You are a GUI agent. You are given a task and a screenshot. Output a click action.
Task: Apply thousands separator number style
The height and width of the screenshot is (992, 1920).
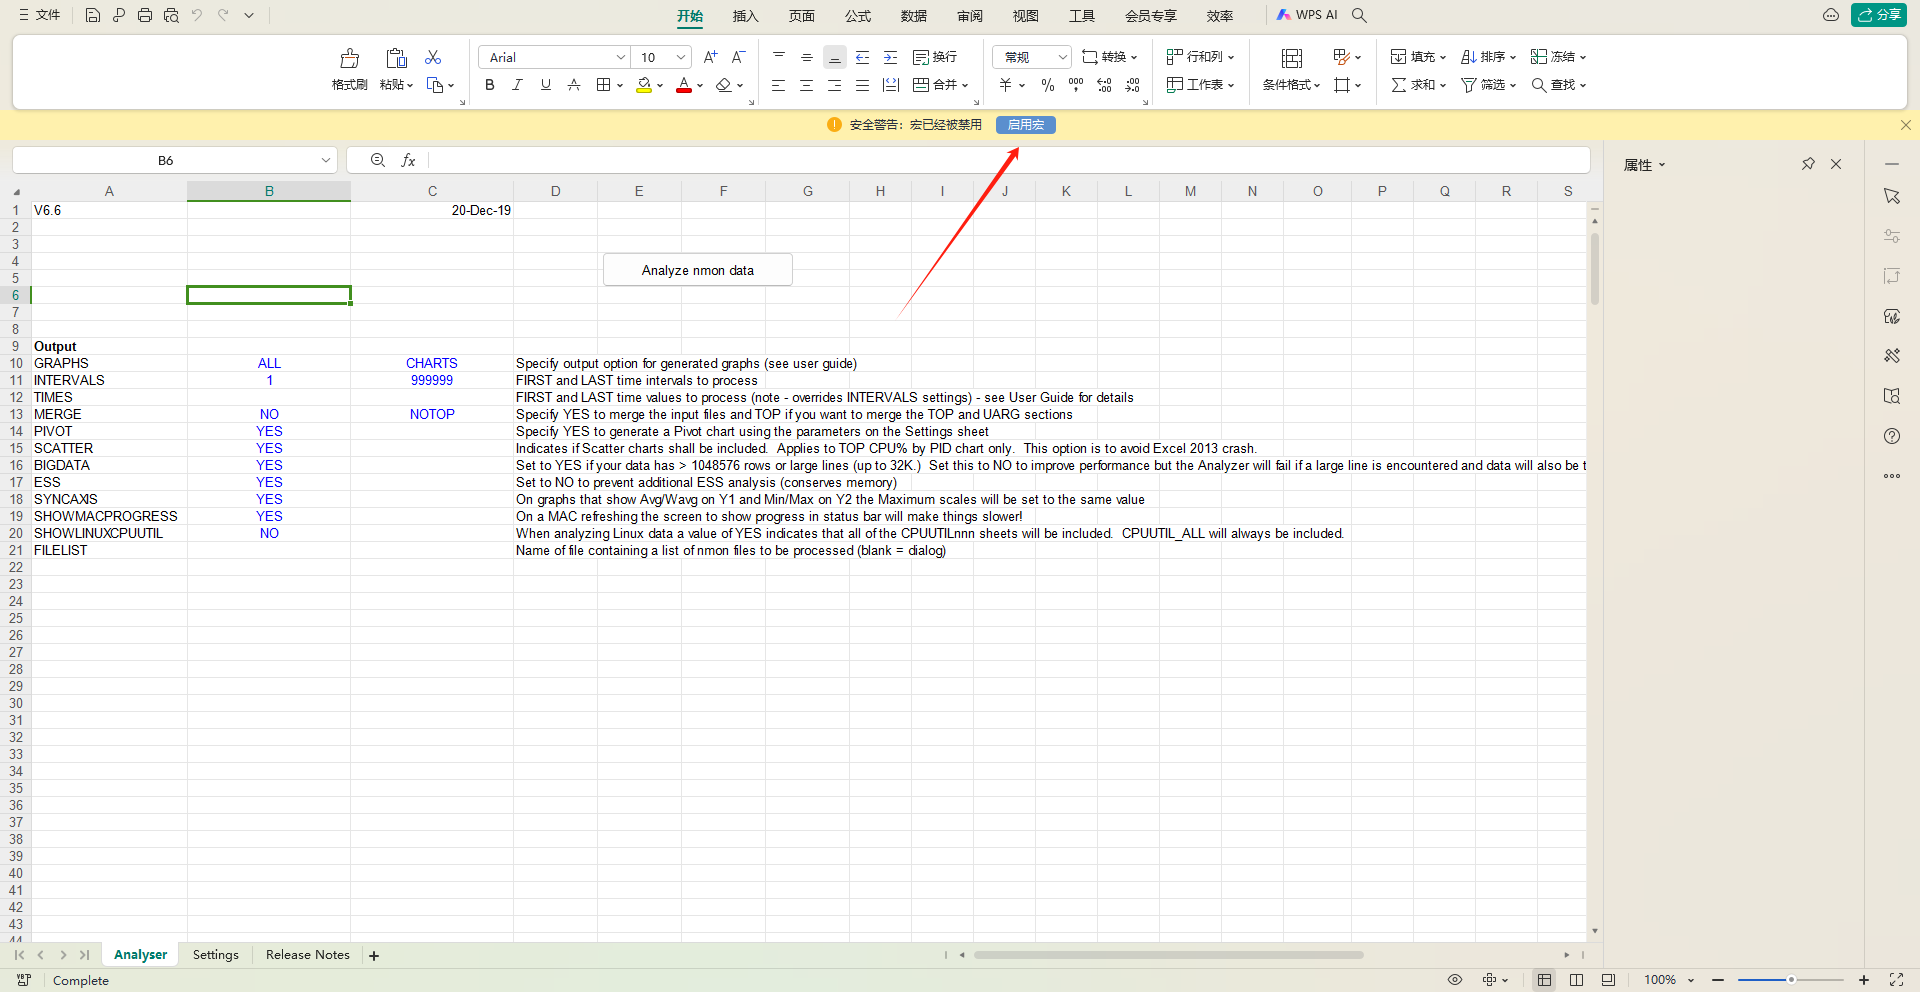tap(1076, 85)
